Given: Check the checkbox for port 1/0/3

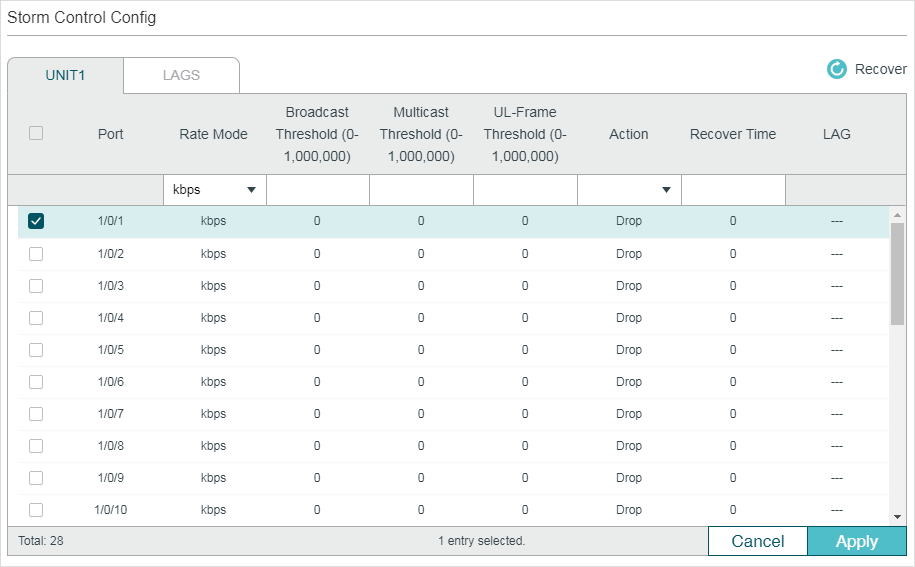Looking at the screenshot, I should [36, 286].
